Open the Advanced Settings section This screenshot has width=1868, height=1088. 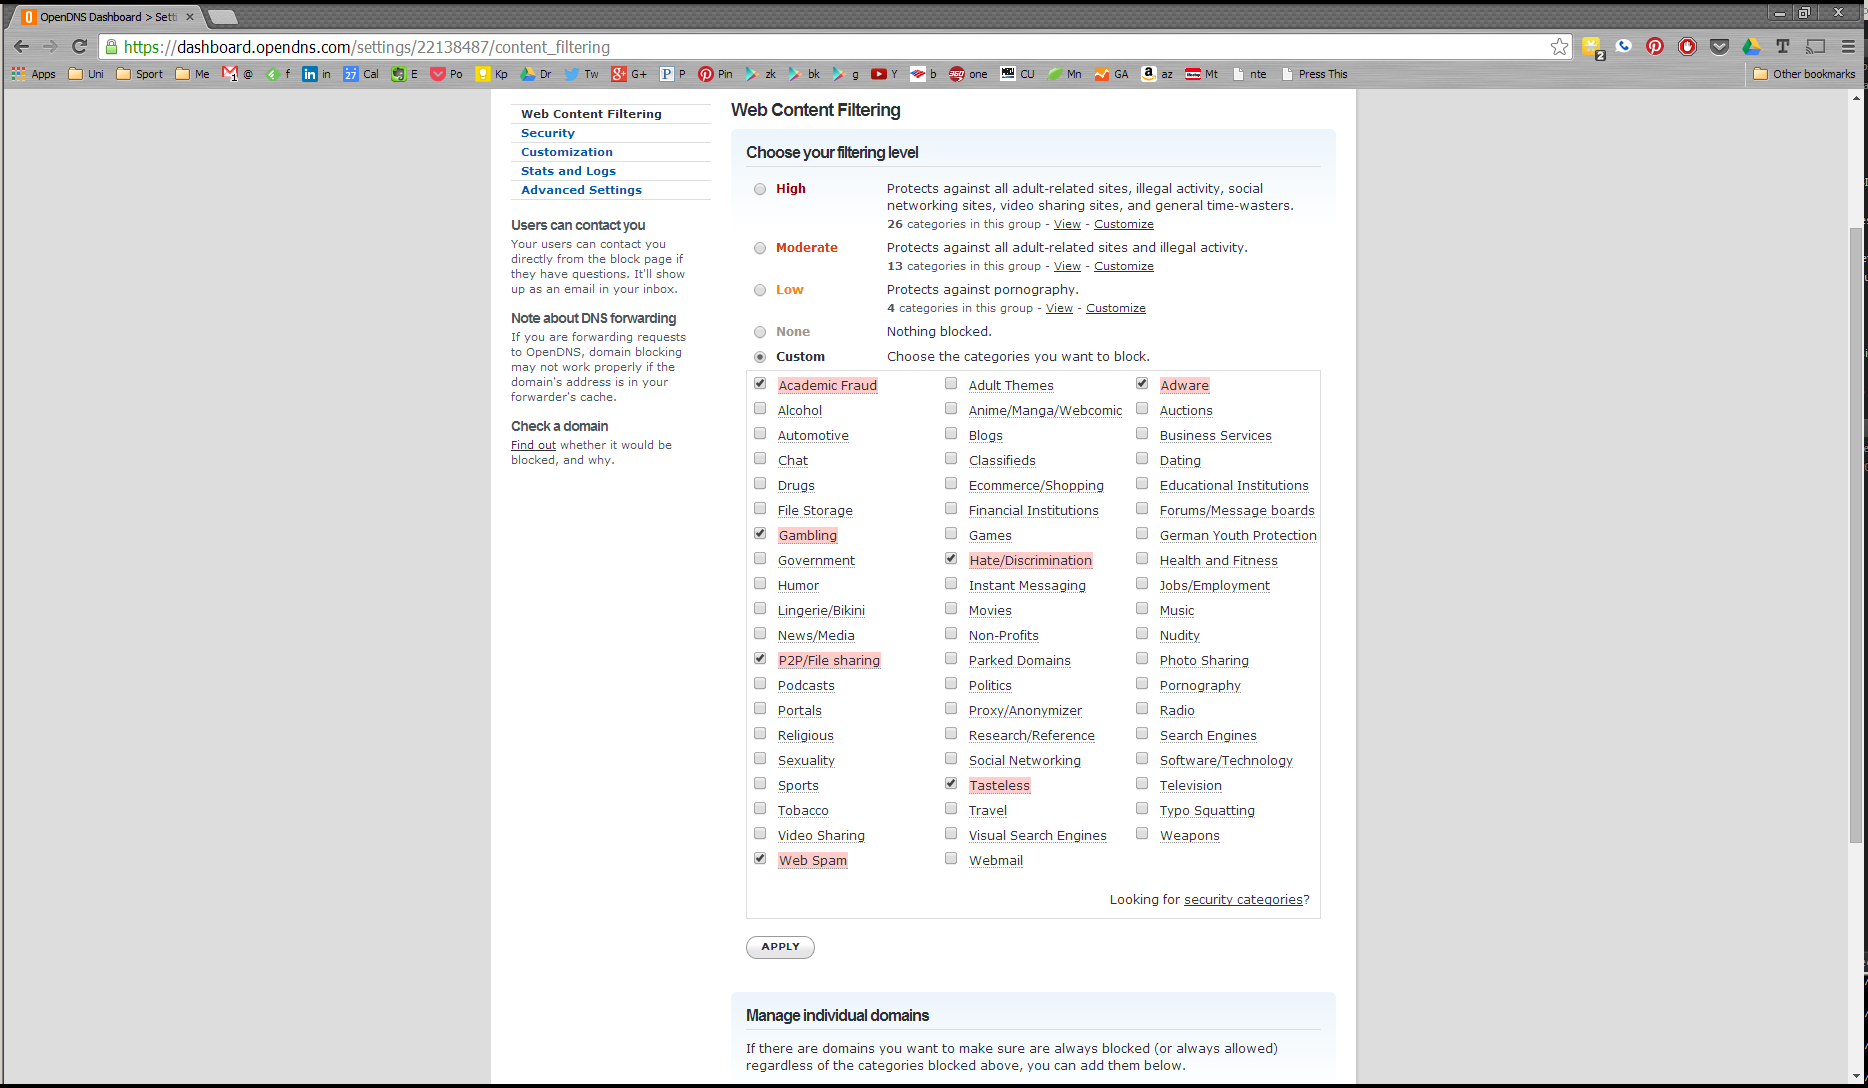(581, 190)
